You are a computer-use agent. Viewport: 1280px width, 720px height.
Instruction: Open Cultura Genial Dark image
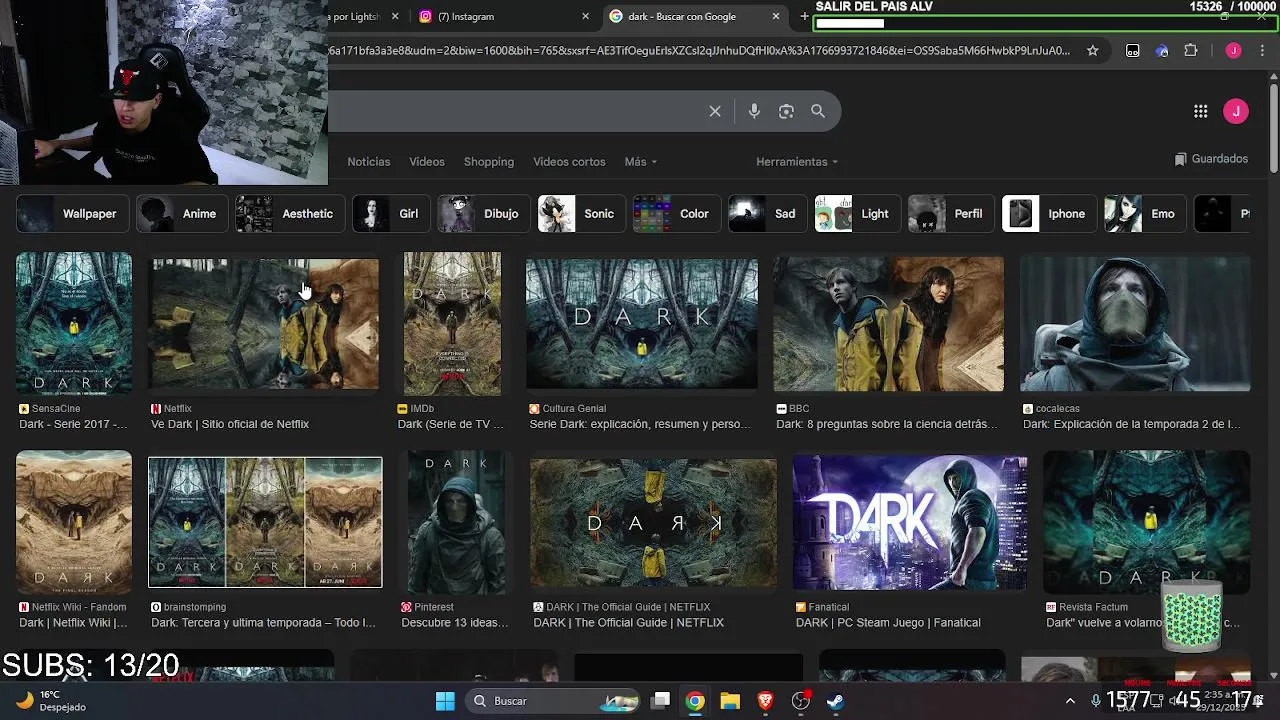[642, 323]
